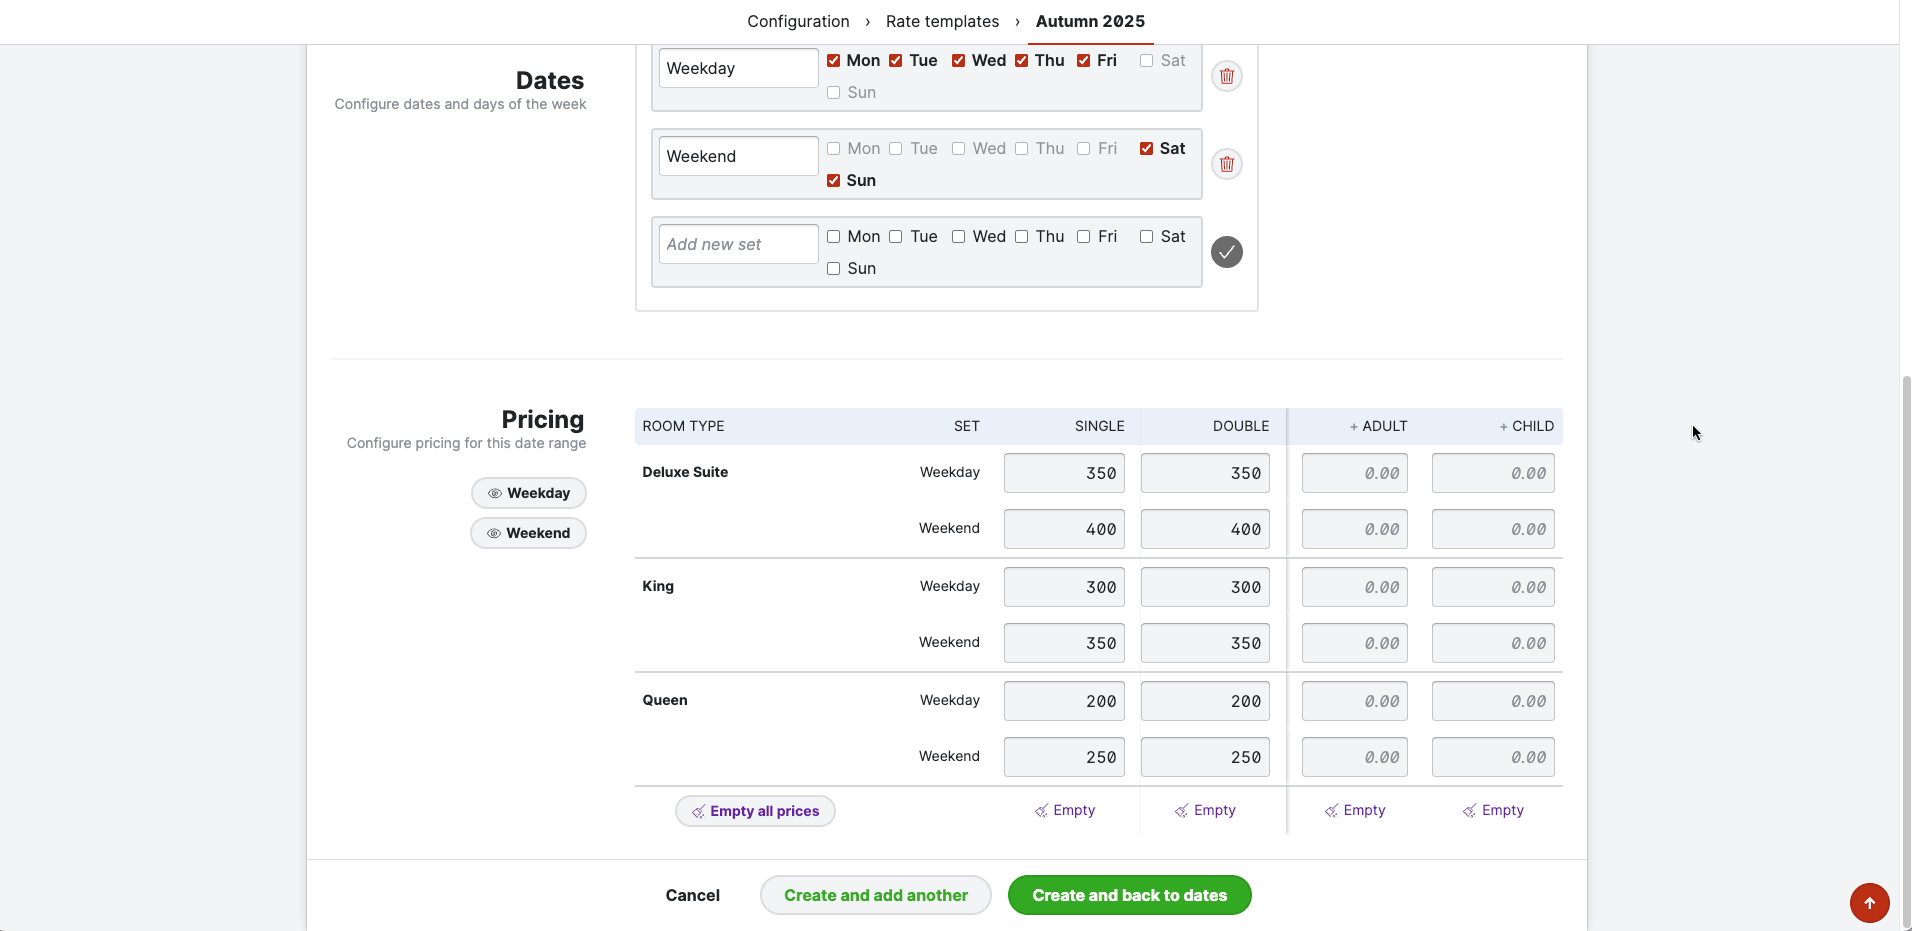Click the King room type label

(658, 586)
